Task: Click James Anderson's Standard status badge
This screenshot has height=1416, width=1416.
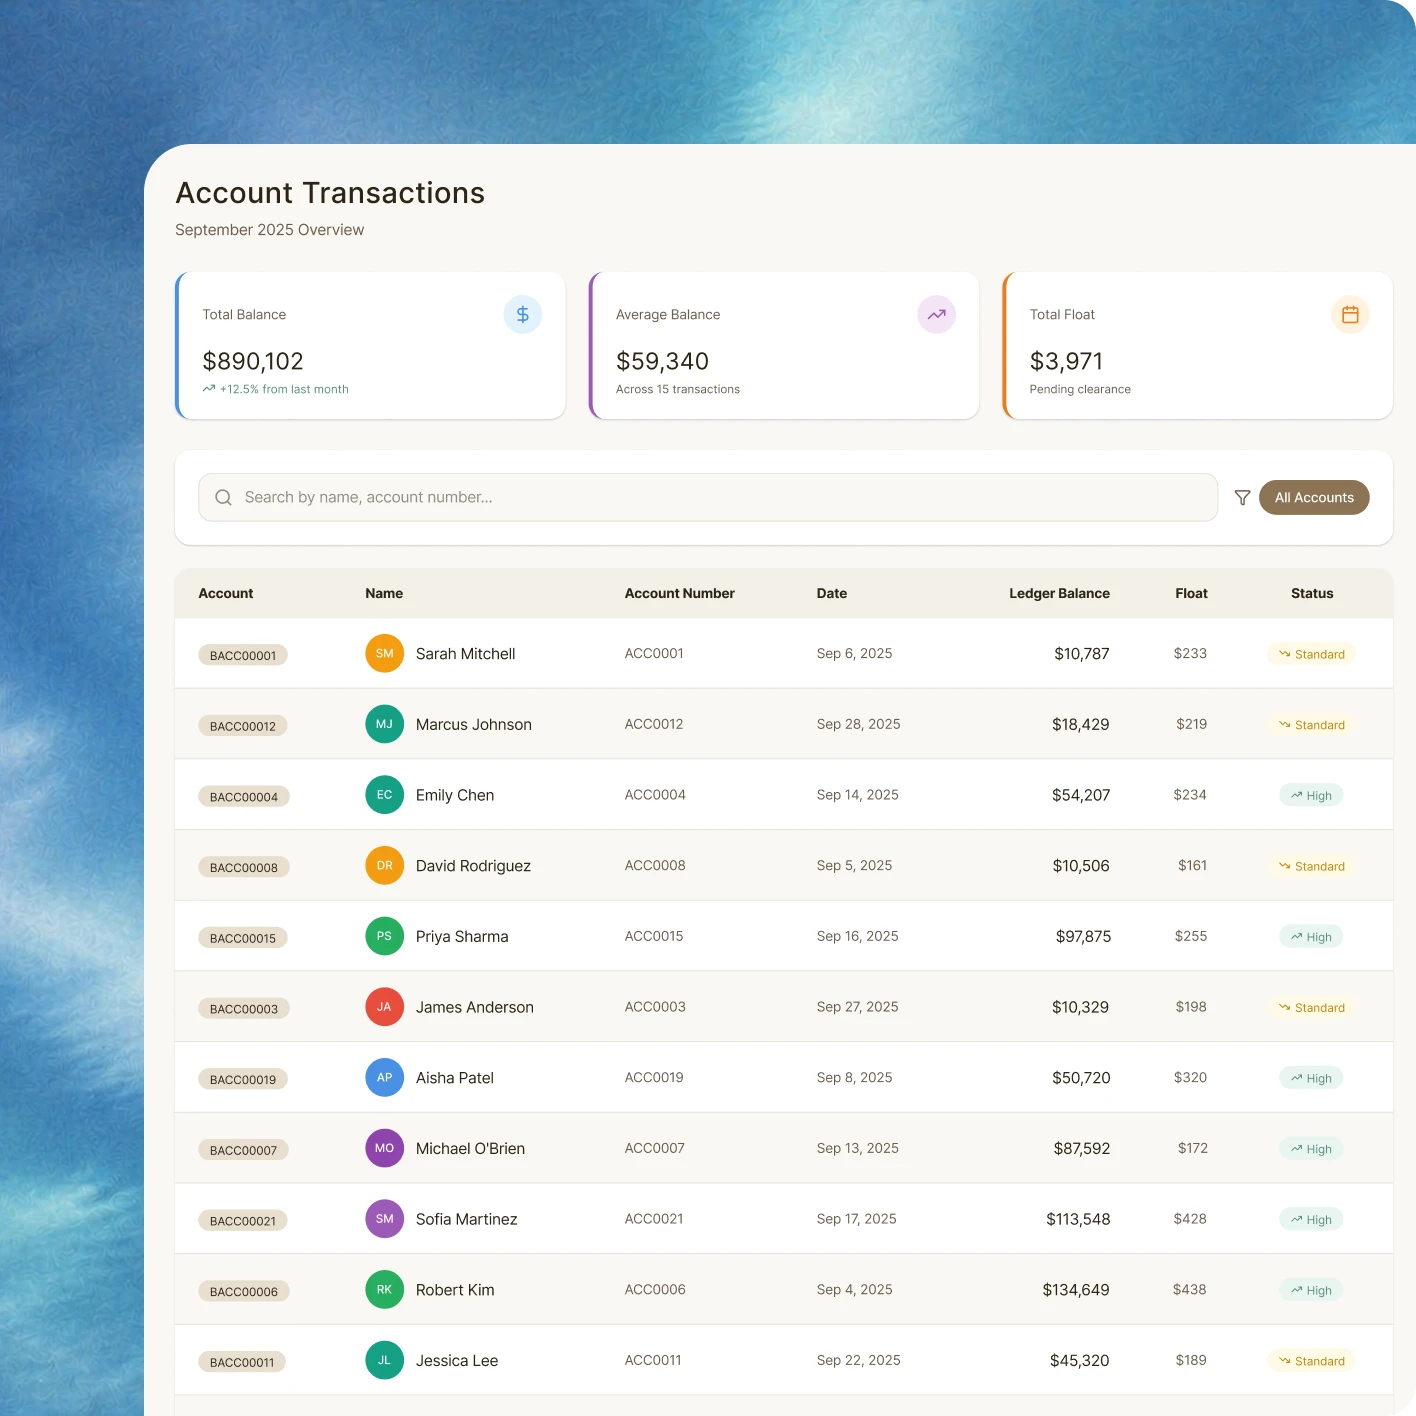Action: pyautogui.click(x=1311, y=1008)
